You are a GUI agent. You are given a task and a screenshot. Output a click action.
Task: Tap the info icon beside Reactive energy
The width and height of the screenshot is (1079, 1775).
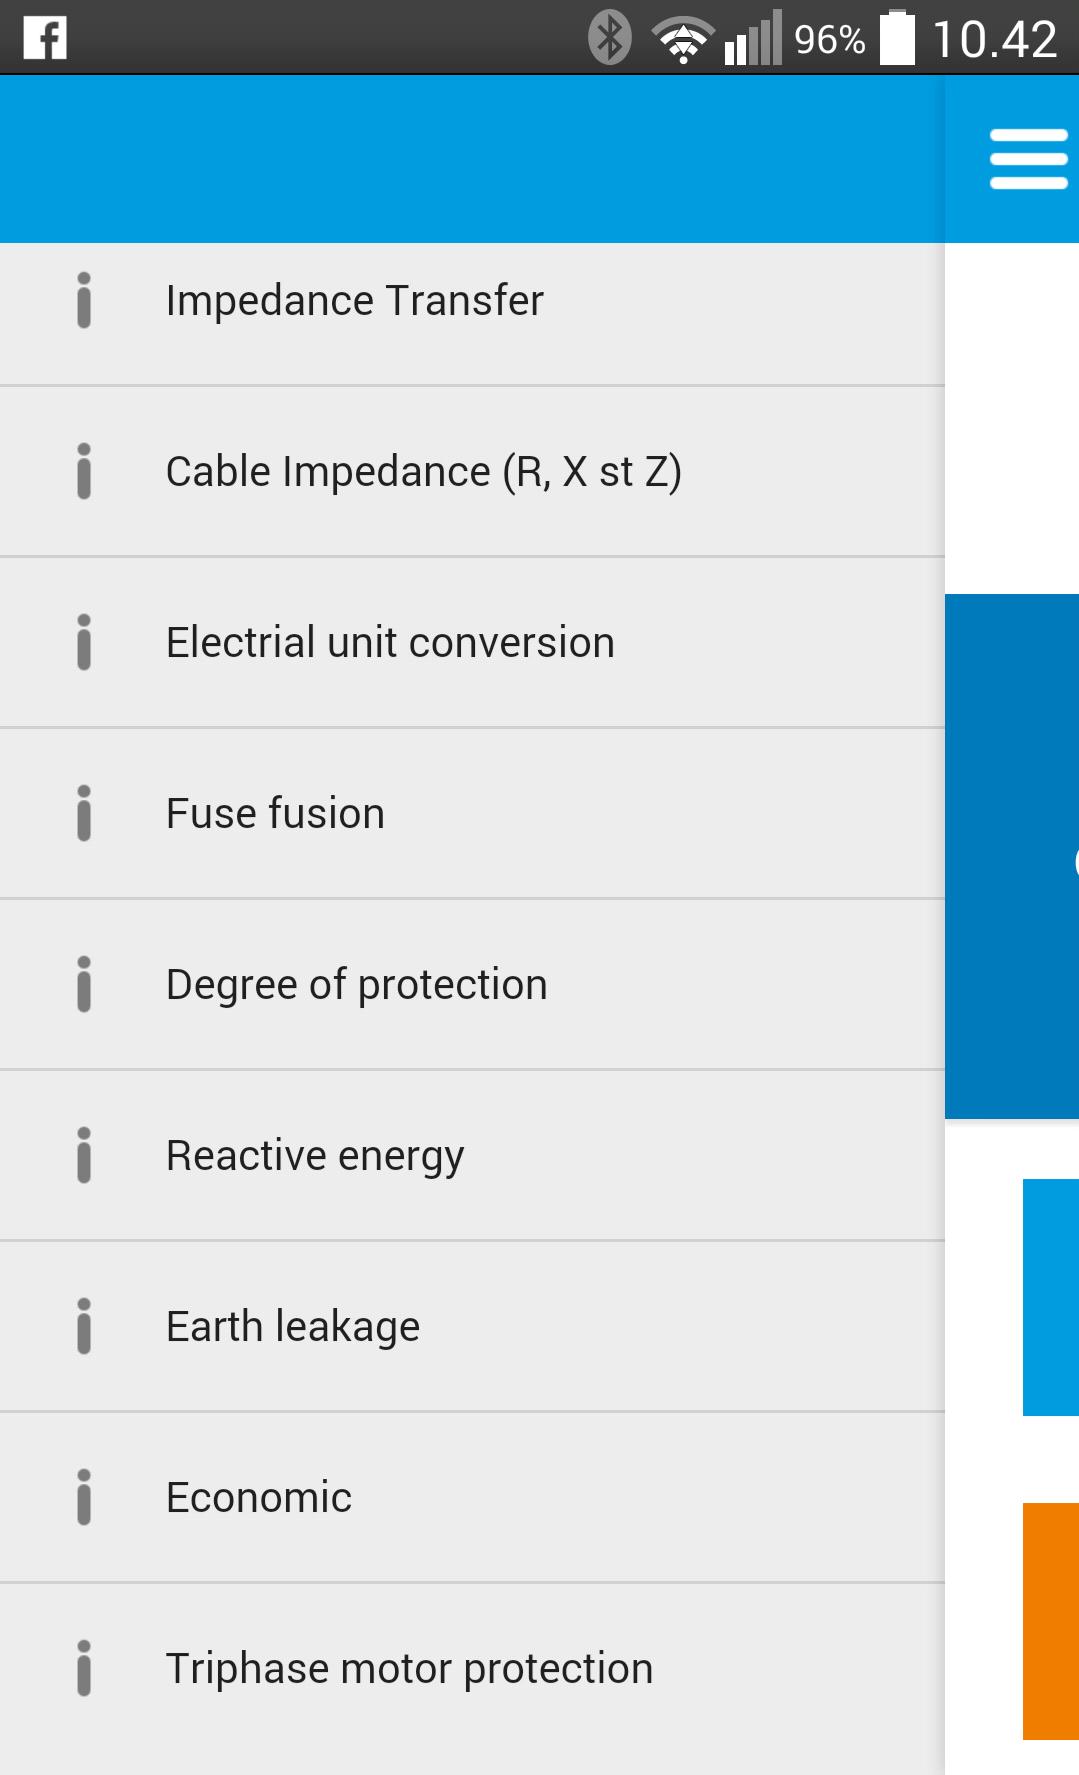pos(82,1154)
